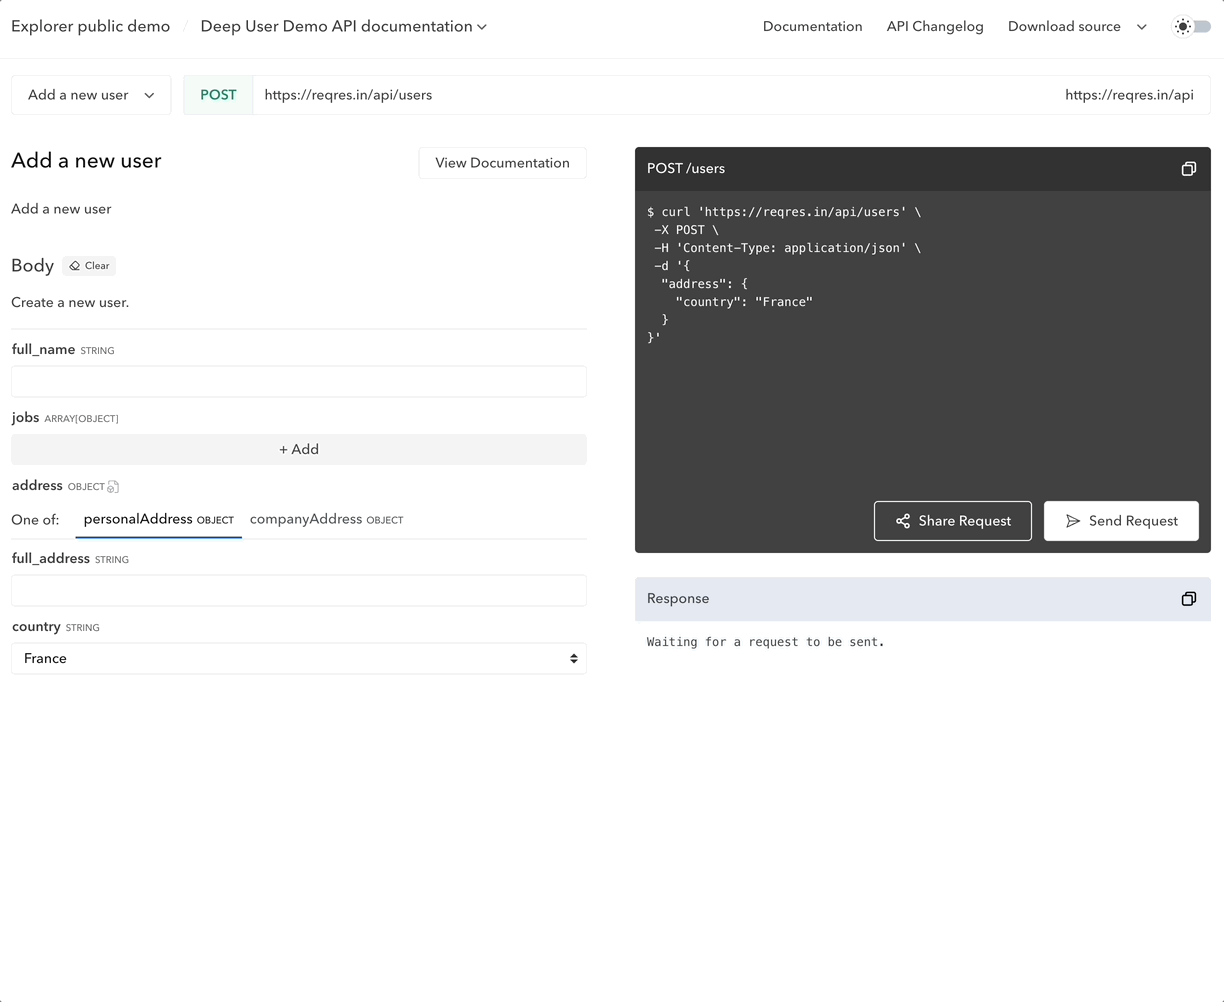Click the server URL https://reqres.in/api text
The height and width of the screenshot is (1002, 1224).
coord(1129,95)
